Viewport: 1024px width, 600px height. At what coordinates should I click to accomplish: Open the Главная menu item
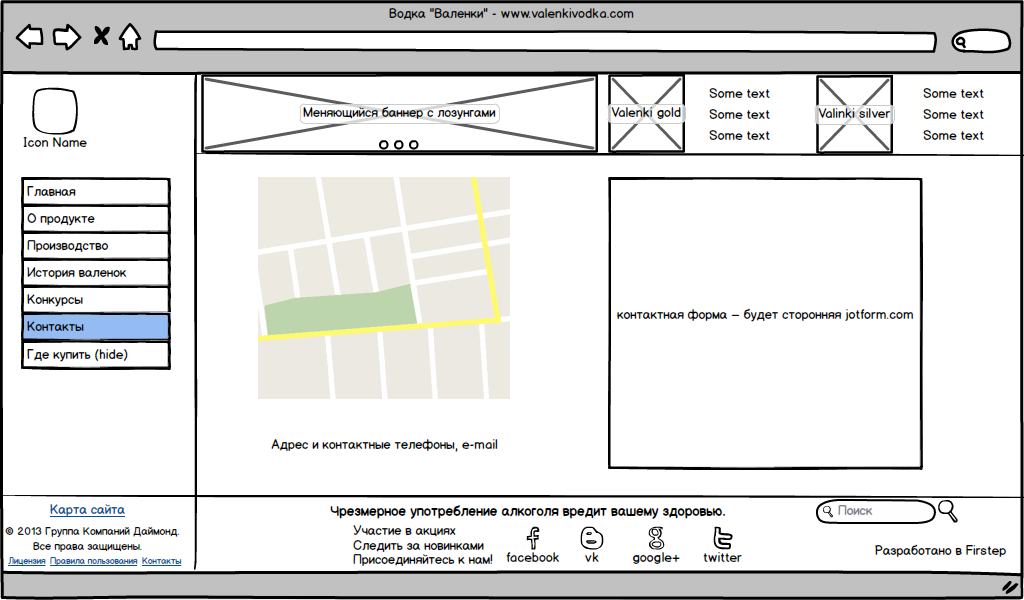96,192
